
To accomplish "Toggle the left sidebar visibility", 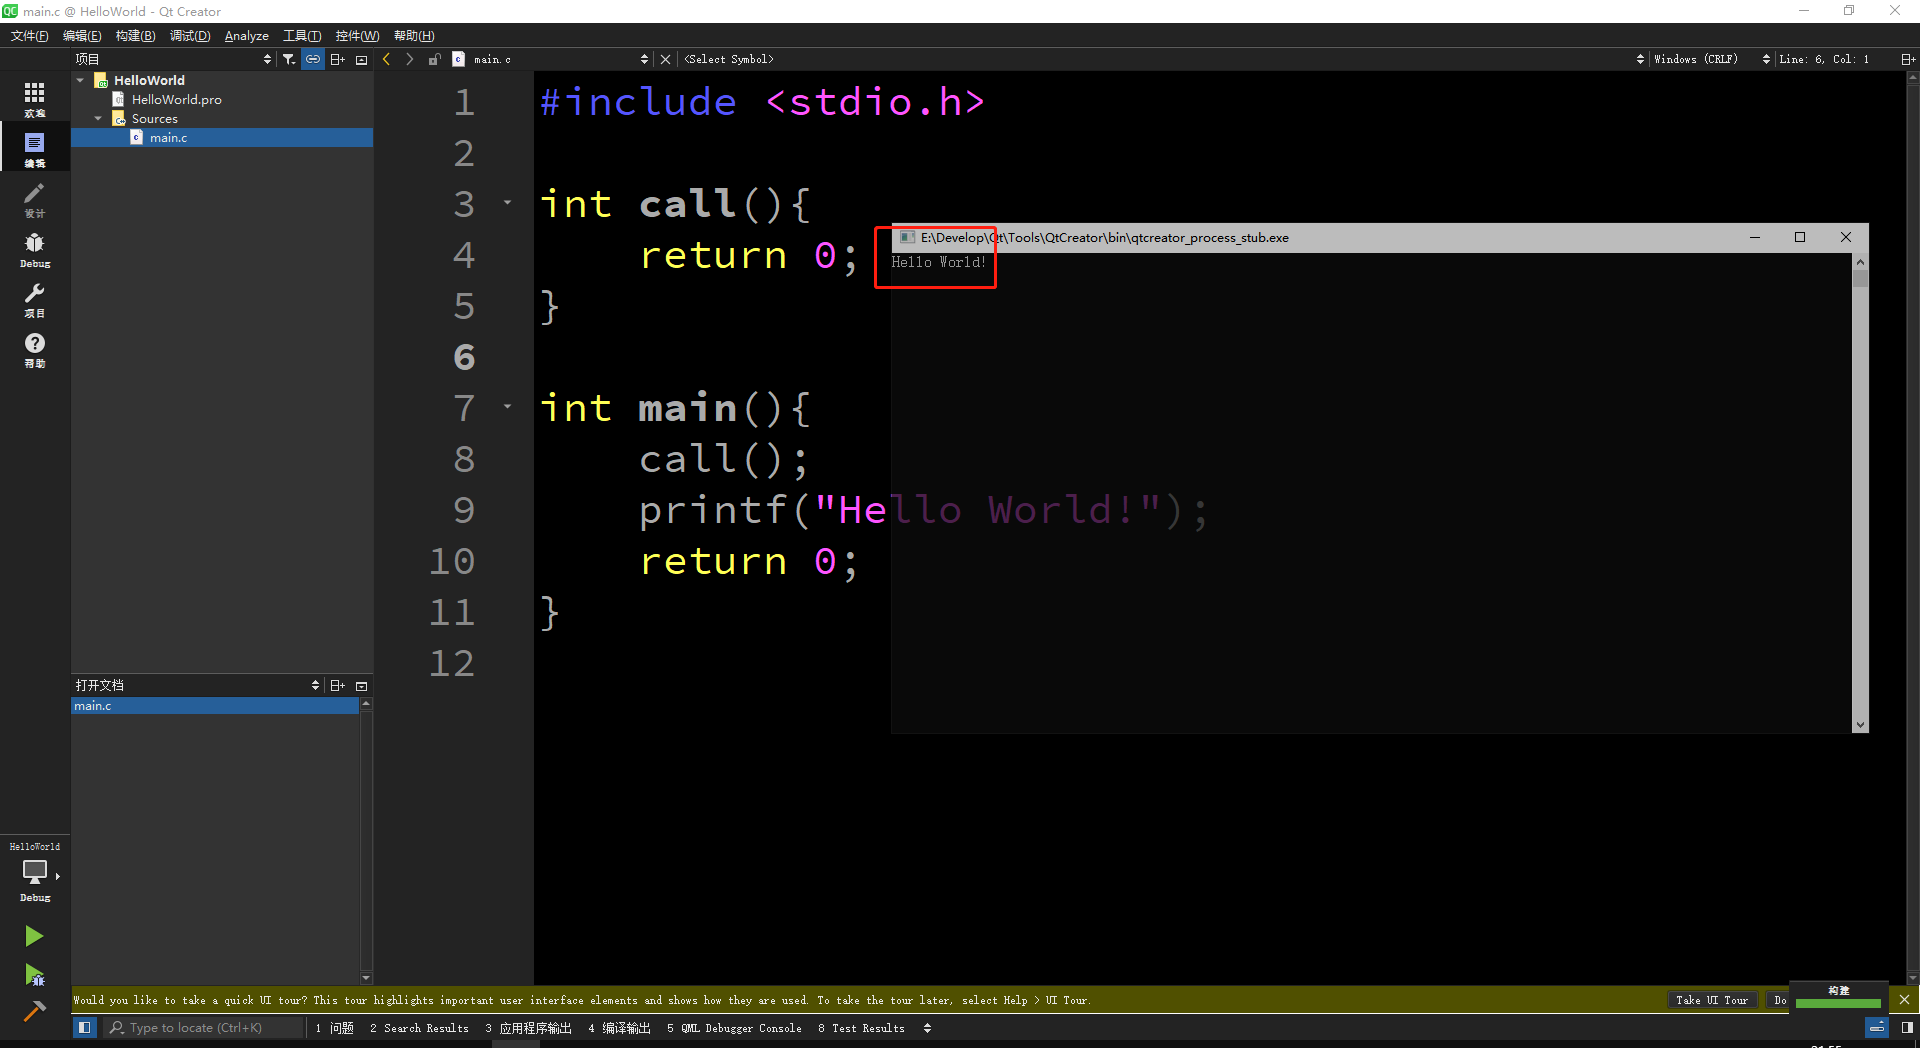I will point(85,1027).
